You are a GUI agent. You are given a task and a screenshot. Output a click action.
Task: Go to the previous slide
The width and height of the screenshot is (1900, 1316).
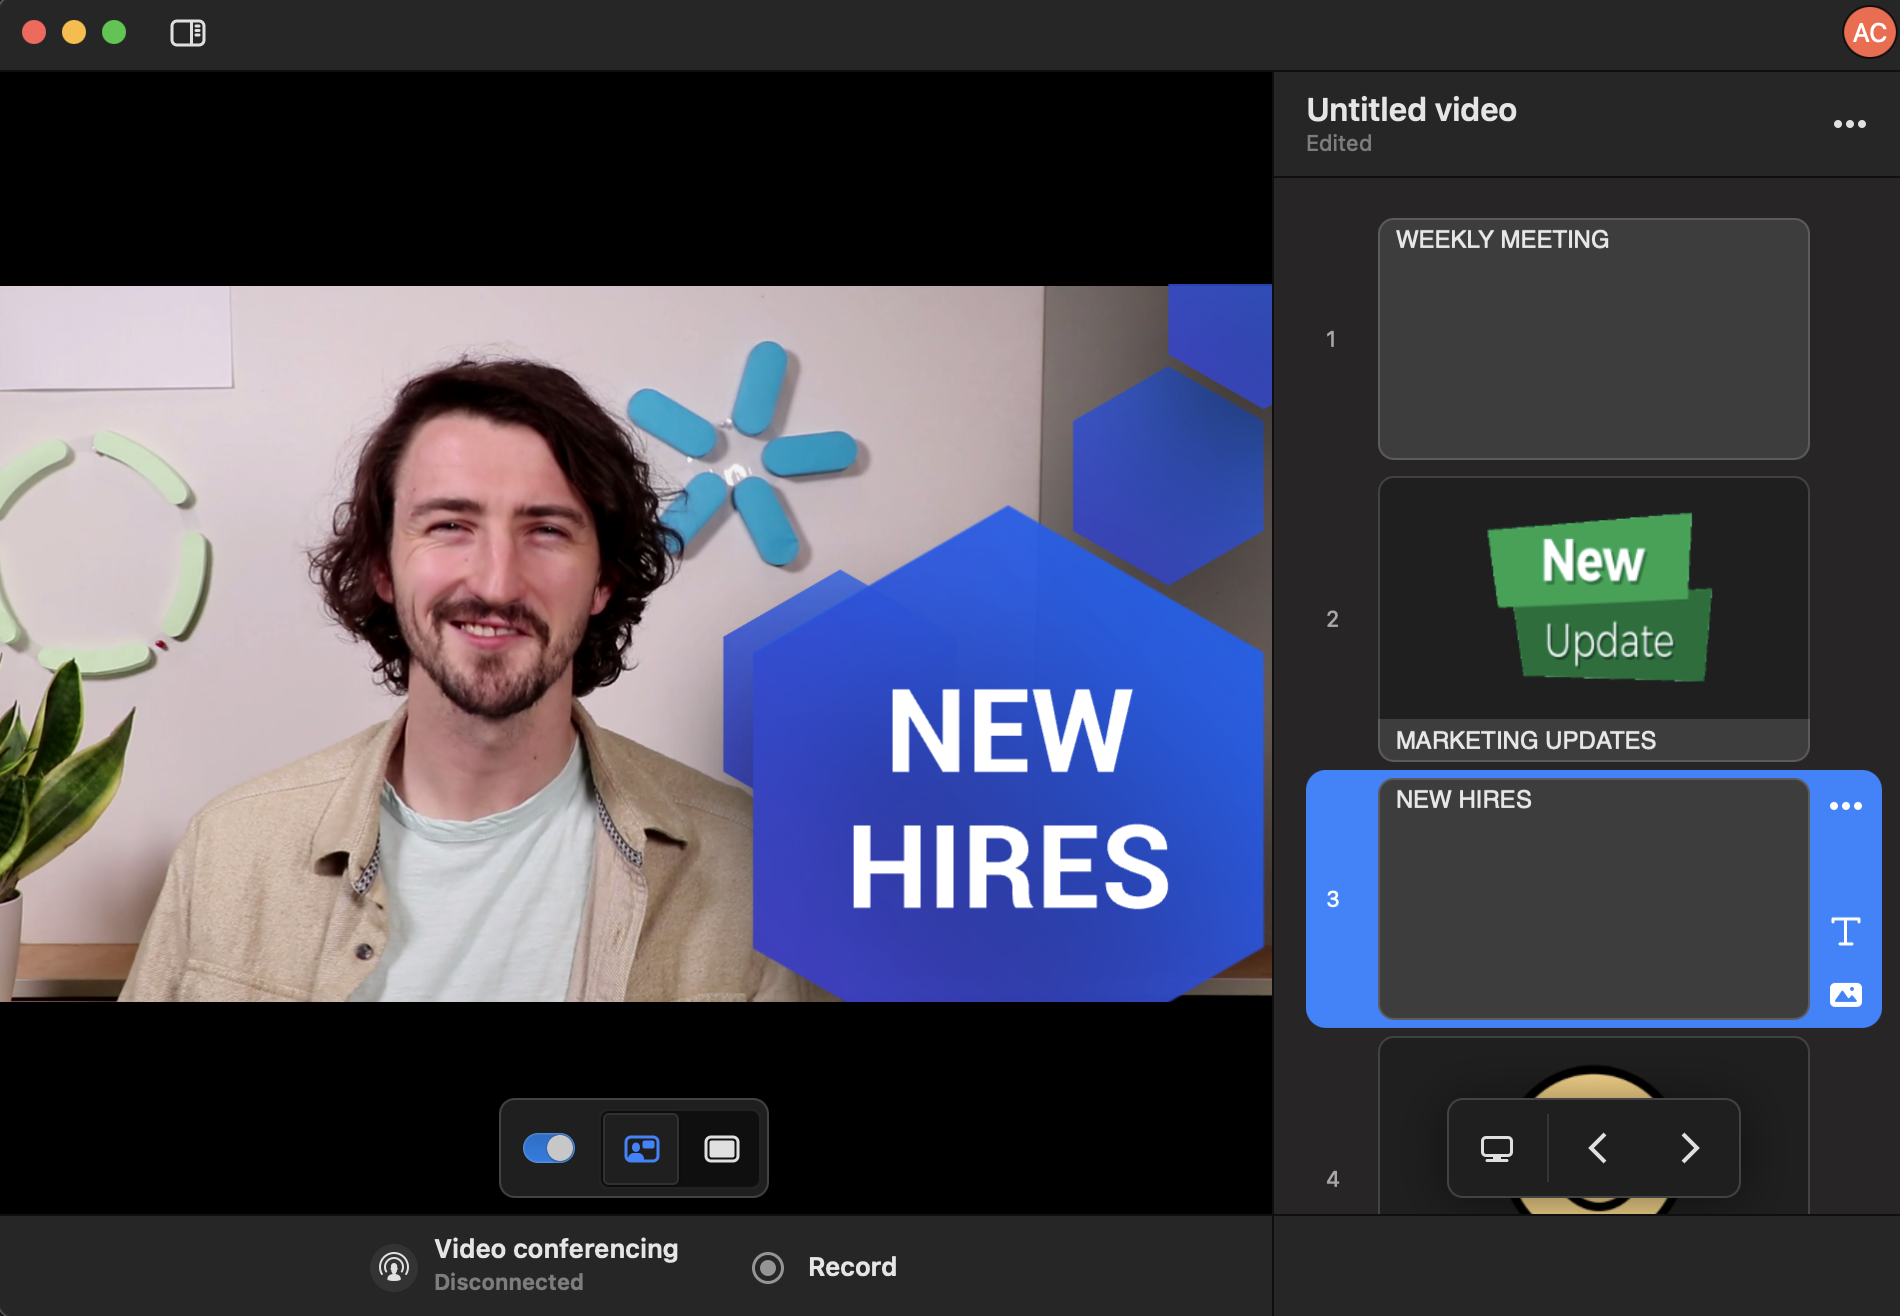click(1598, 1148)
